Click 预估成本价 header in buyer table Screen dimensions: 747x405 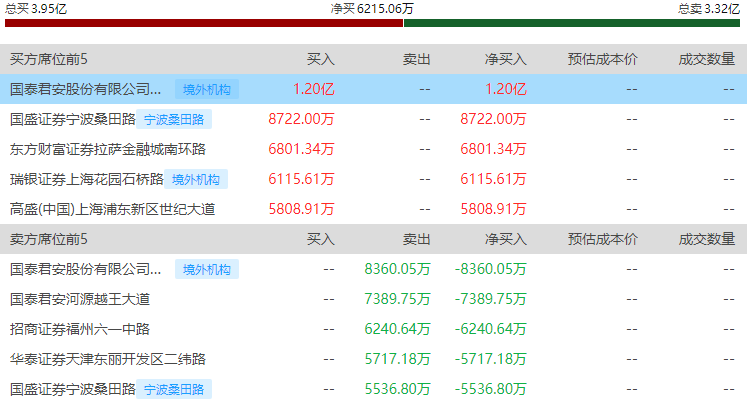click(603, 59)
